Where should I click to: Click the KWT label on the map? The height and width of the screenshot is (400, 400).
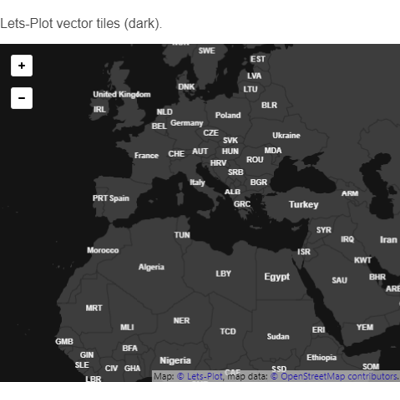point(362,260)
